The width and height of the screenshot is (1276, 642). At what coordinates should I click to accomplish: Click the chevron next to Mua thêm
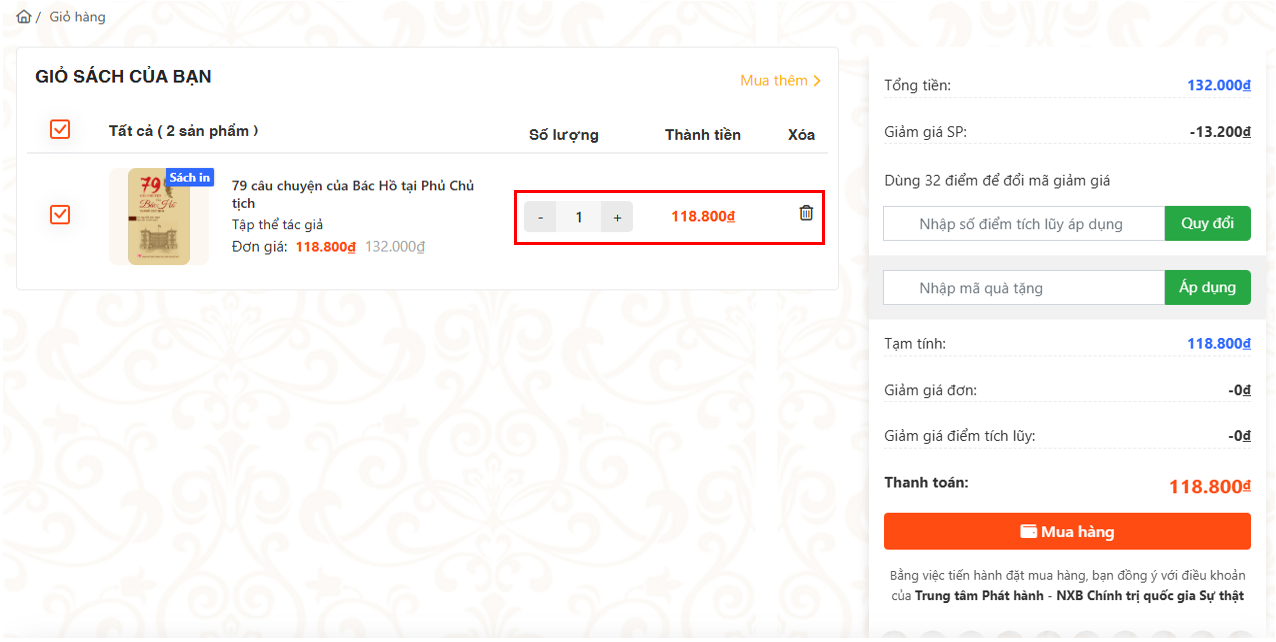point(817,81)
